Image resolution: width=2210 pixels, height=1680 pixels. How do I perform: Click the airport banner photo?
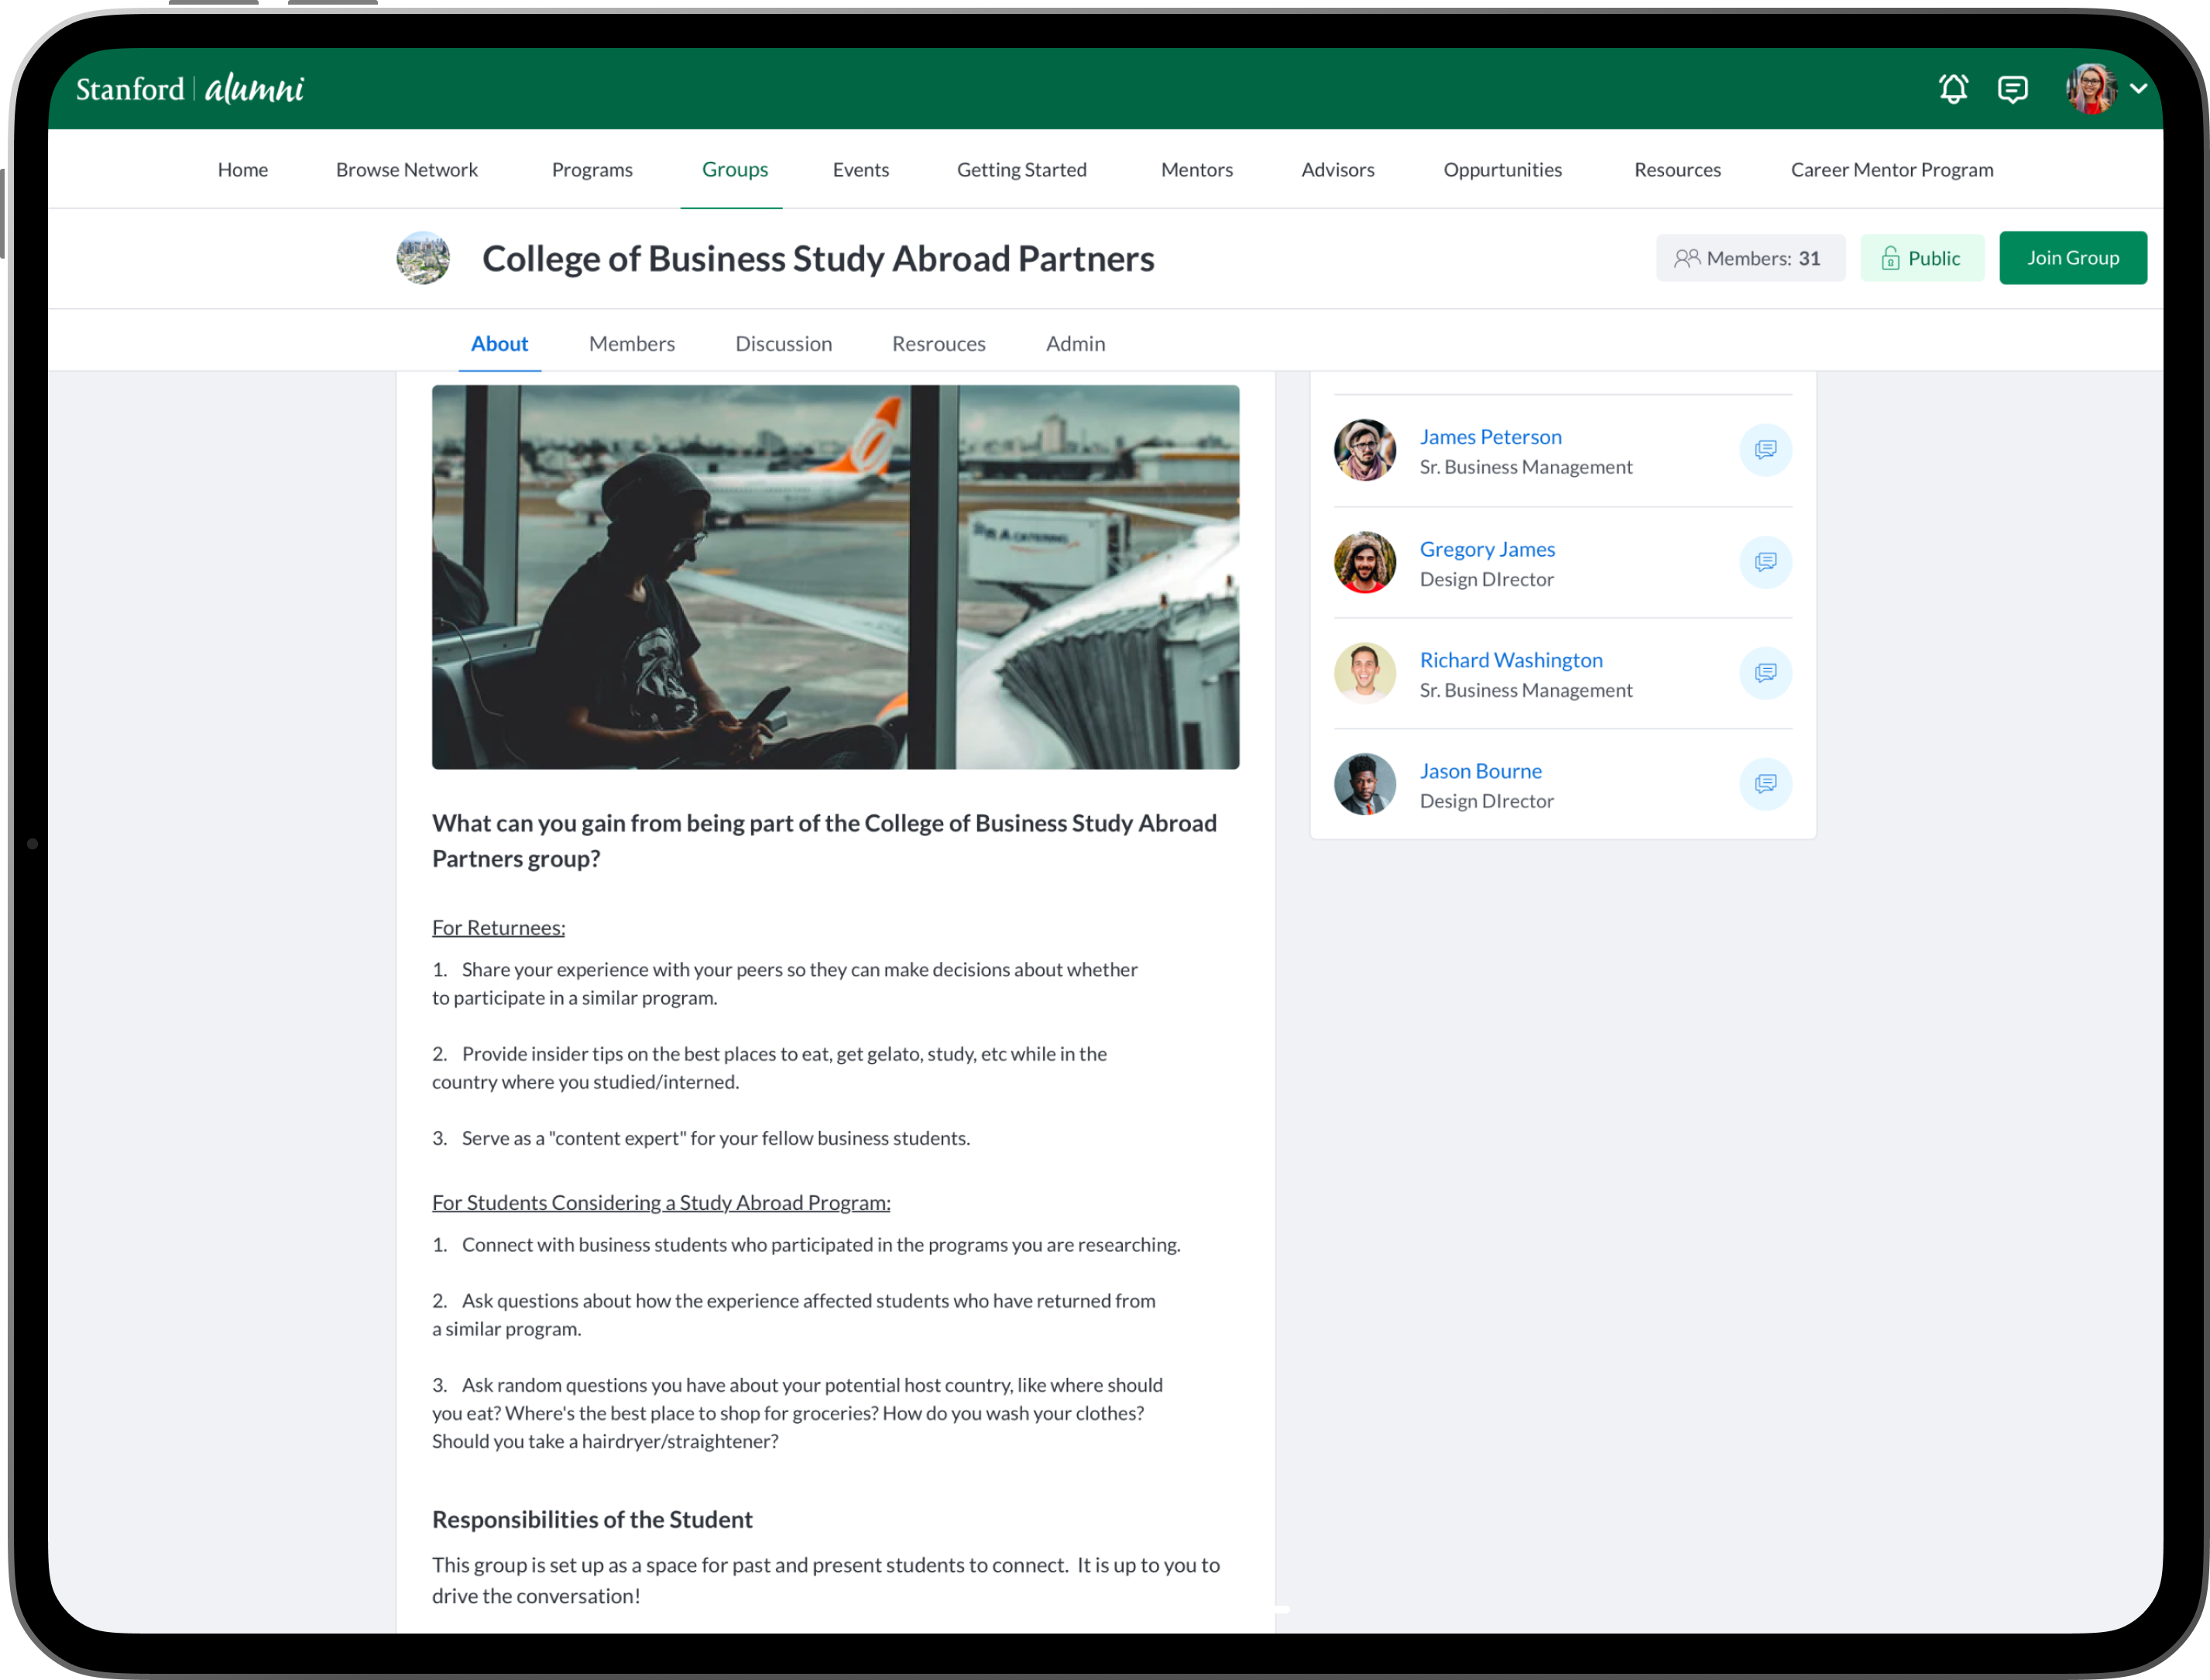pos(835,577)
